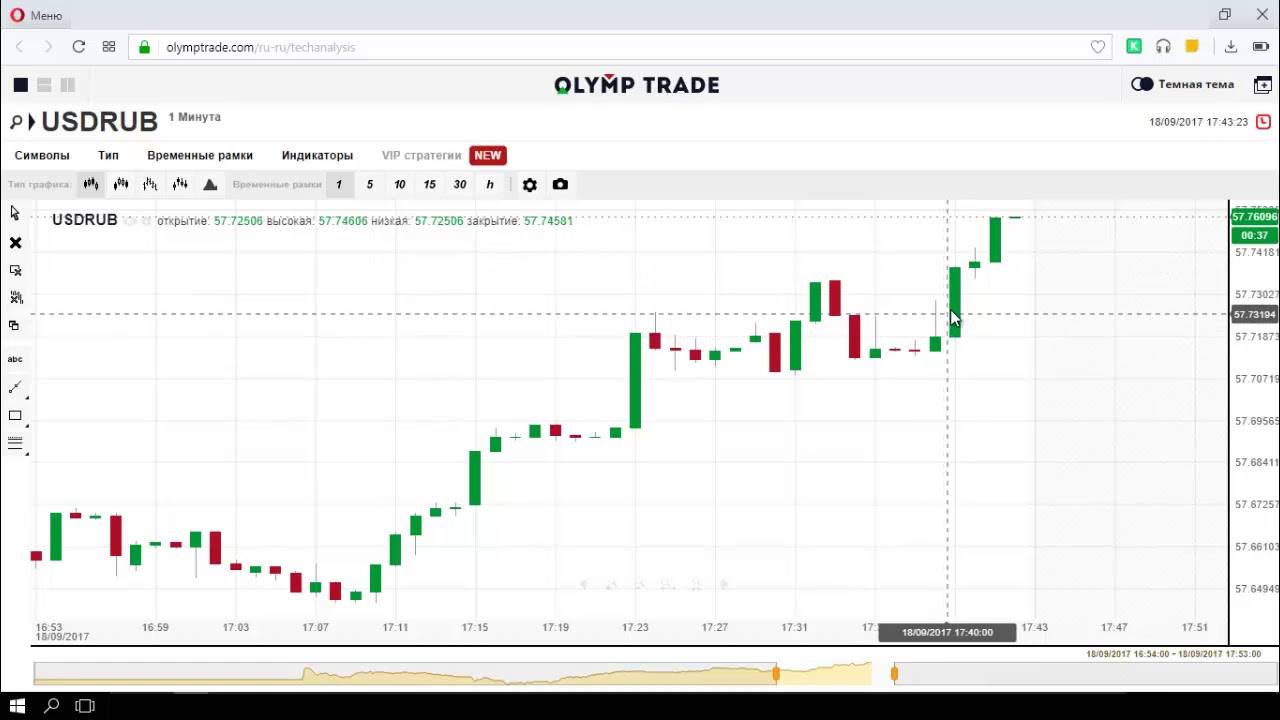Expand the USDRUB symbol arrow
Screen dimensions: 1280x720
[32, 122]
